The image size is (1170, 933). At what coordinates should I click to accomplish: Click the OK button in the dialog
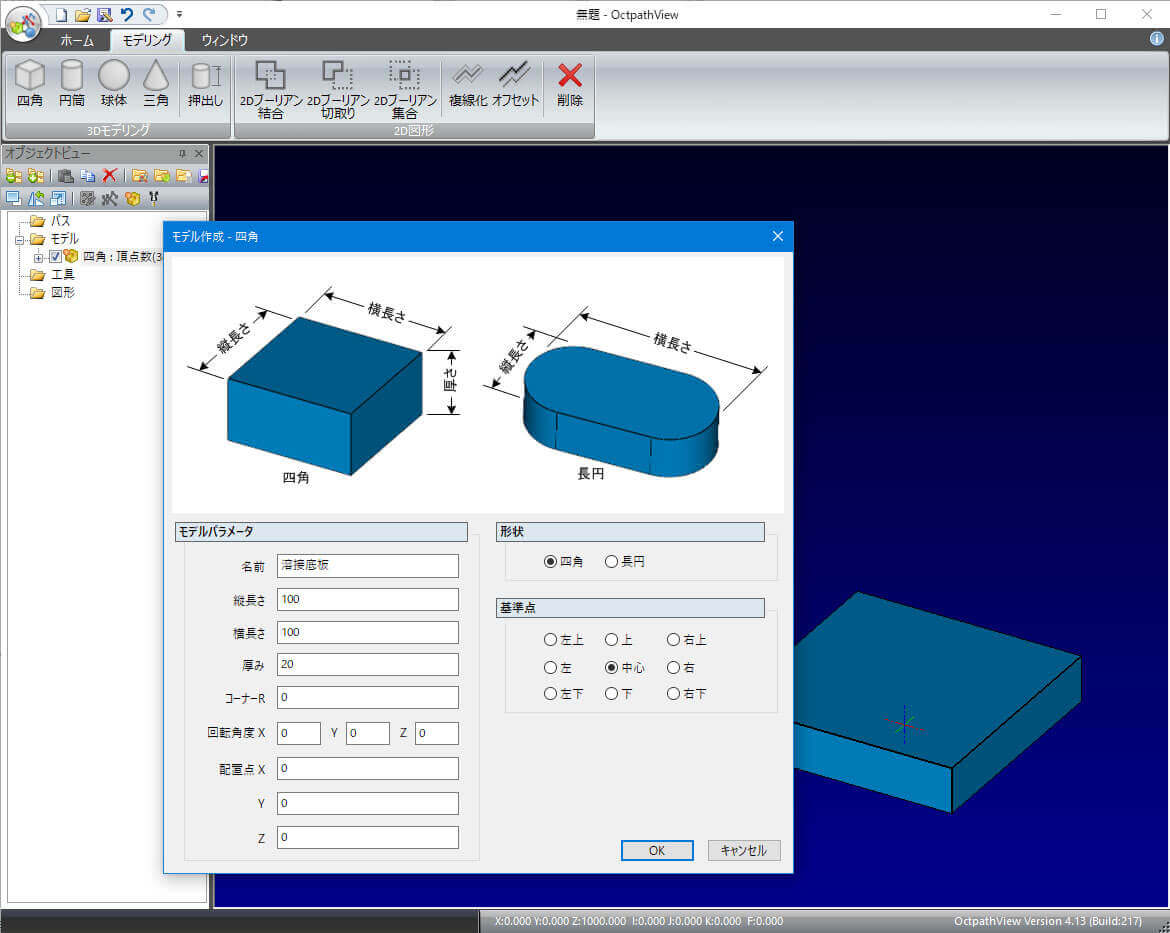(x=657, y=851)
